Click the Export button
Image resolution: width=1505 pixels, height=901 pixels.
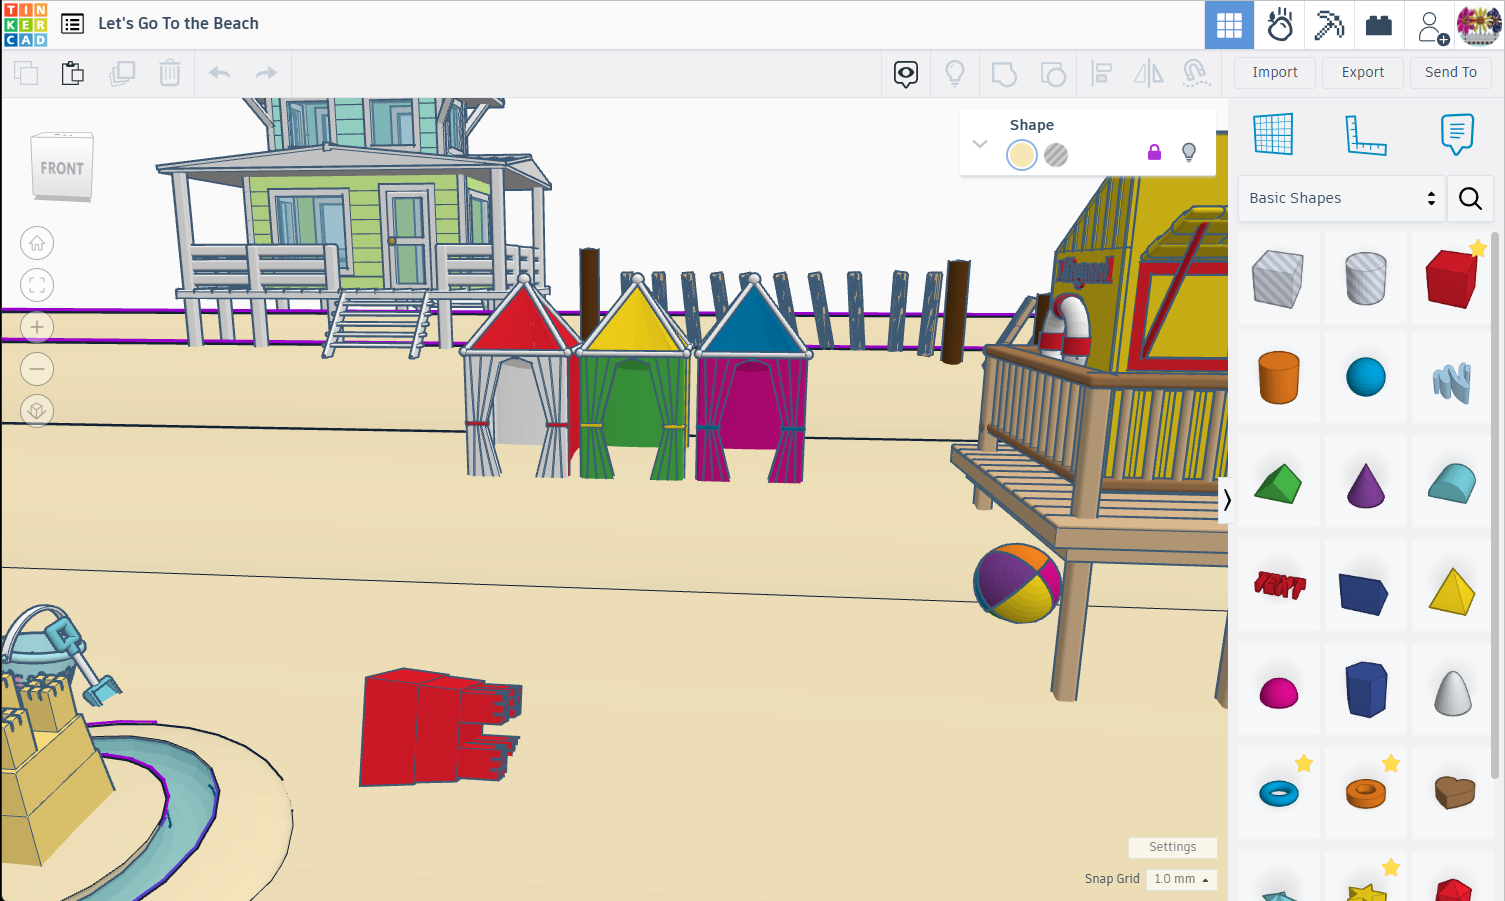pos(1362,72)
